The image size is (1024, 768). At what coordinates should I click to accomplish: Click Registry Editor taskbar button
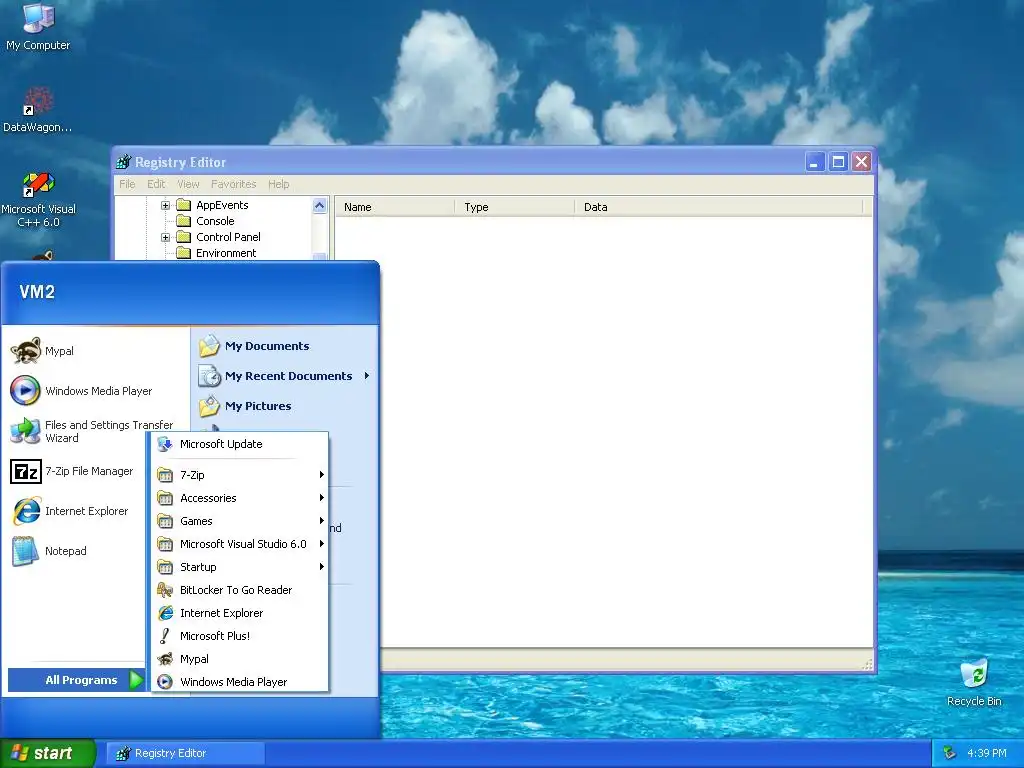(185, 753)
